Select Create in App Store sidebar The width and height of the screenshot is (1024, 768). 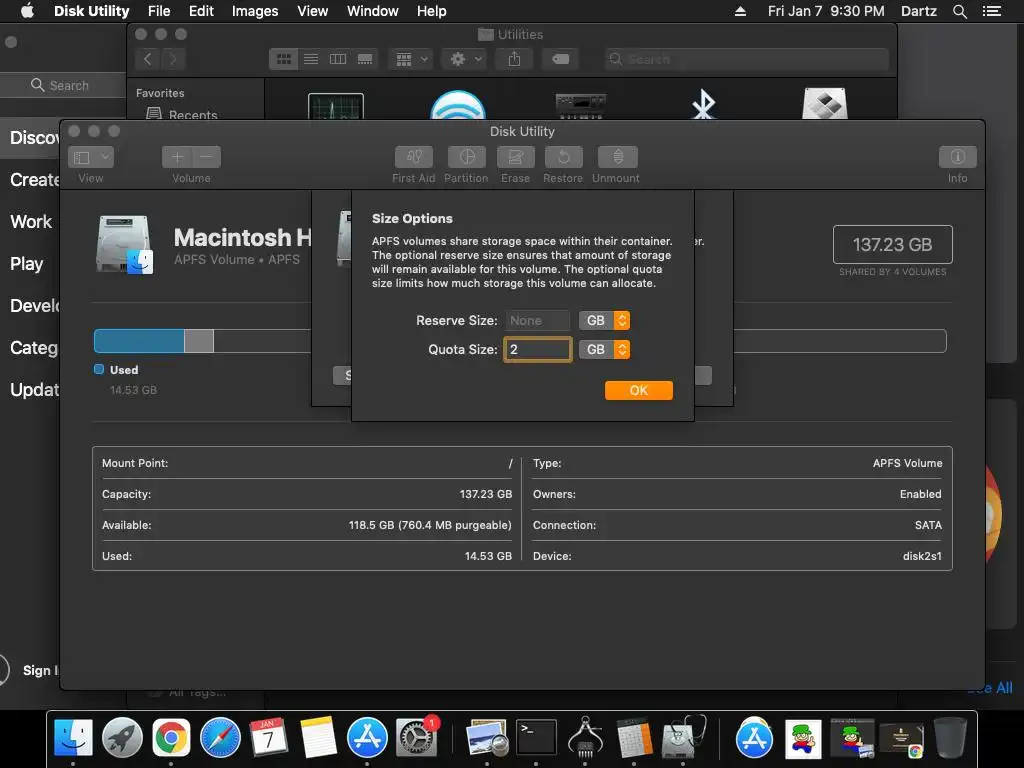coord(34,180)
